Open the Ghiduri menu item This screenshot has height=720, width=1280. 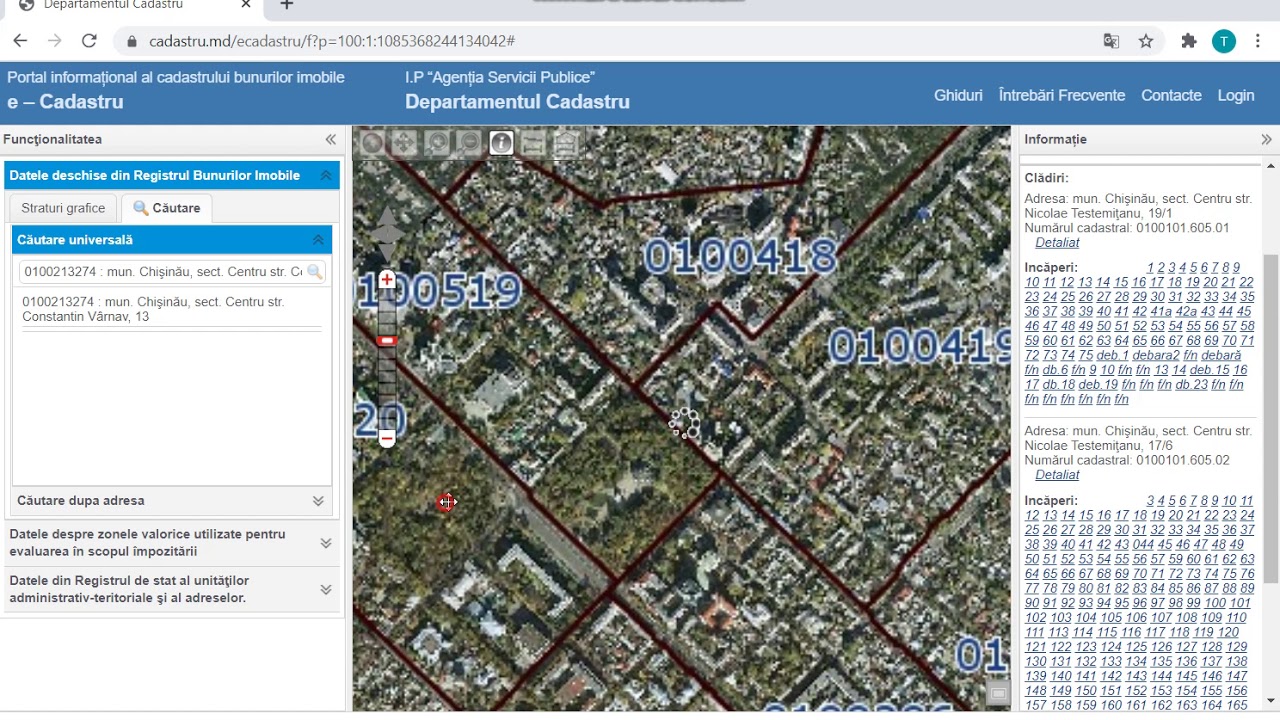click(x=958, y=96)
